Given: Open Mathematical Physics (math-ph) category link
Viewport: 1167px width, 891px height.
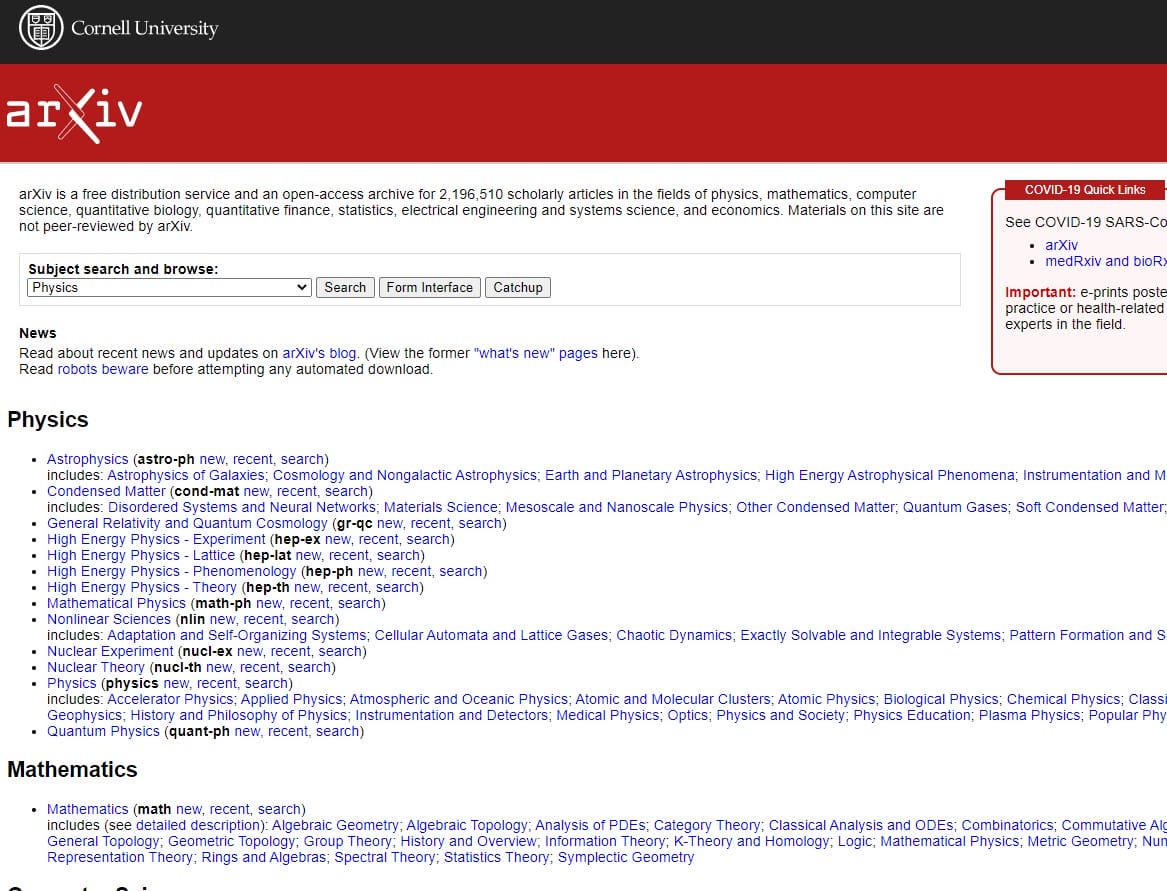Looking at the screenshot, I should [x=116, y=604].
